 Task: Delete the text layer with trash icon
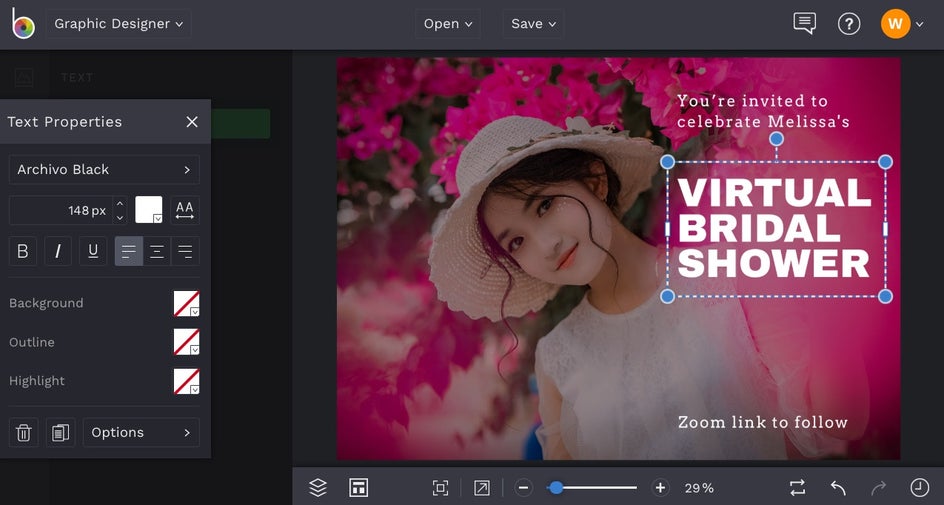pyautogui.click(x=23, y=432)
